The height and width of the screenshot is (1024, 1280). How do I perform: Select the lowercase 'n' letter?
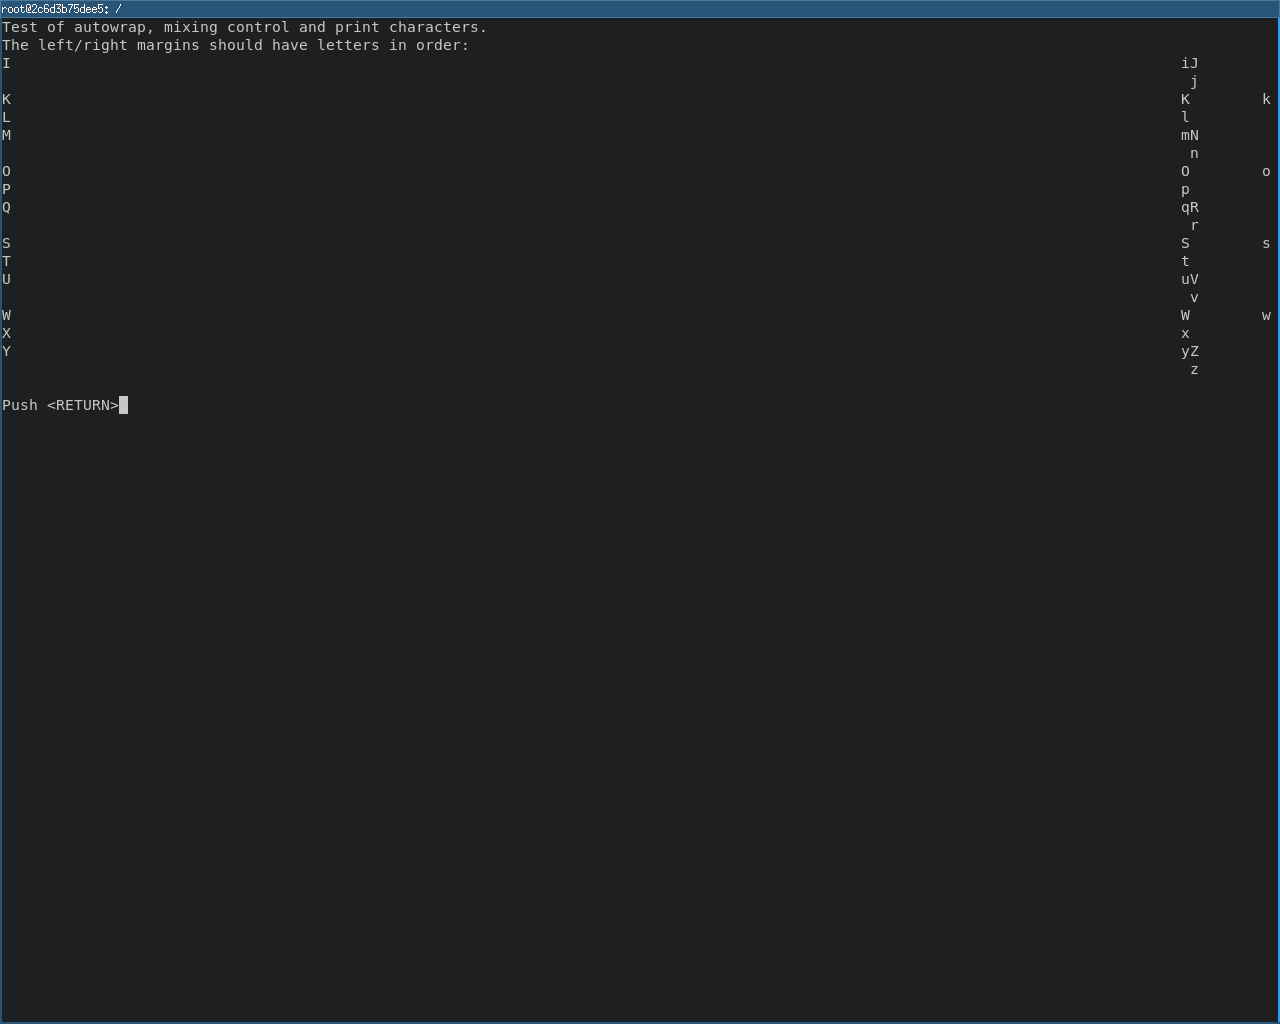pyautogui.click(x=1194, y=154)
